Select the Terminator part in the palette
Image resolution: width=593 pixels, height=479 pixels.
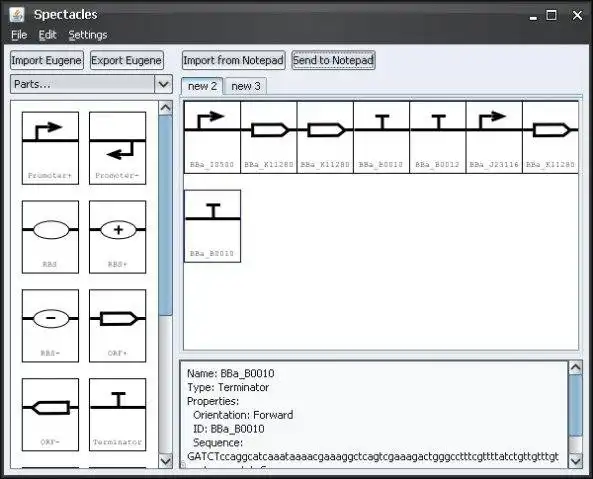[118, 414]
